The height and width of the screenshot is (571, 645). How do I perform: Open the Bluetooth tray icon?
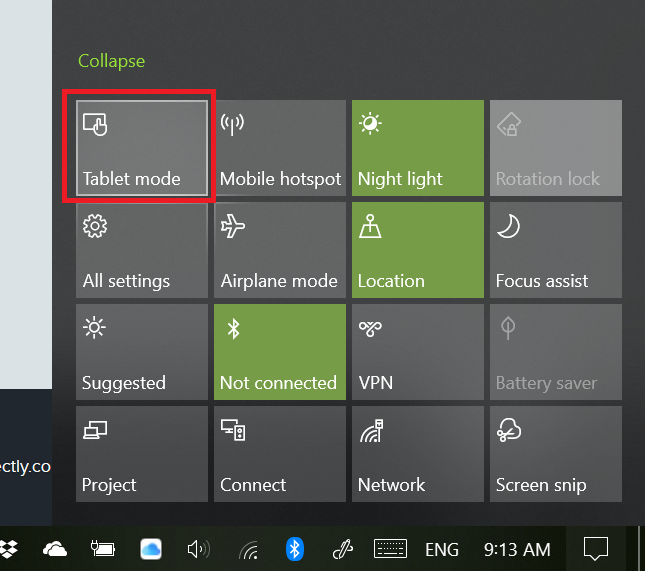[x=295, y=549]
